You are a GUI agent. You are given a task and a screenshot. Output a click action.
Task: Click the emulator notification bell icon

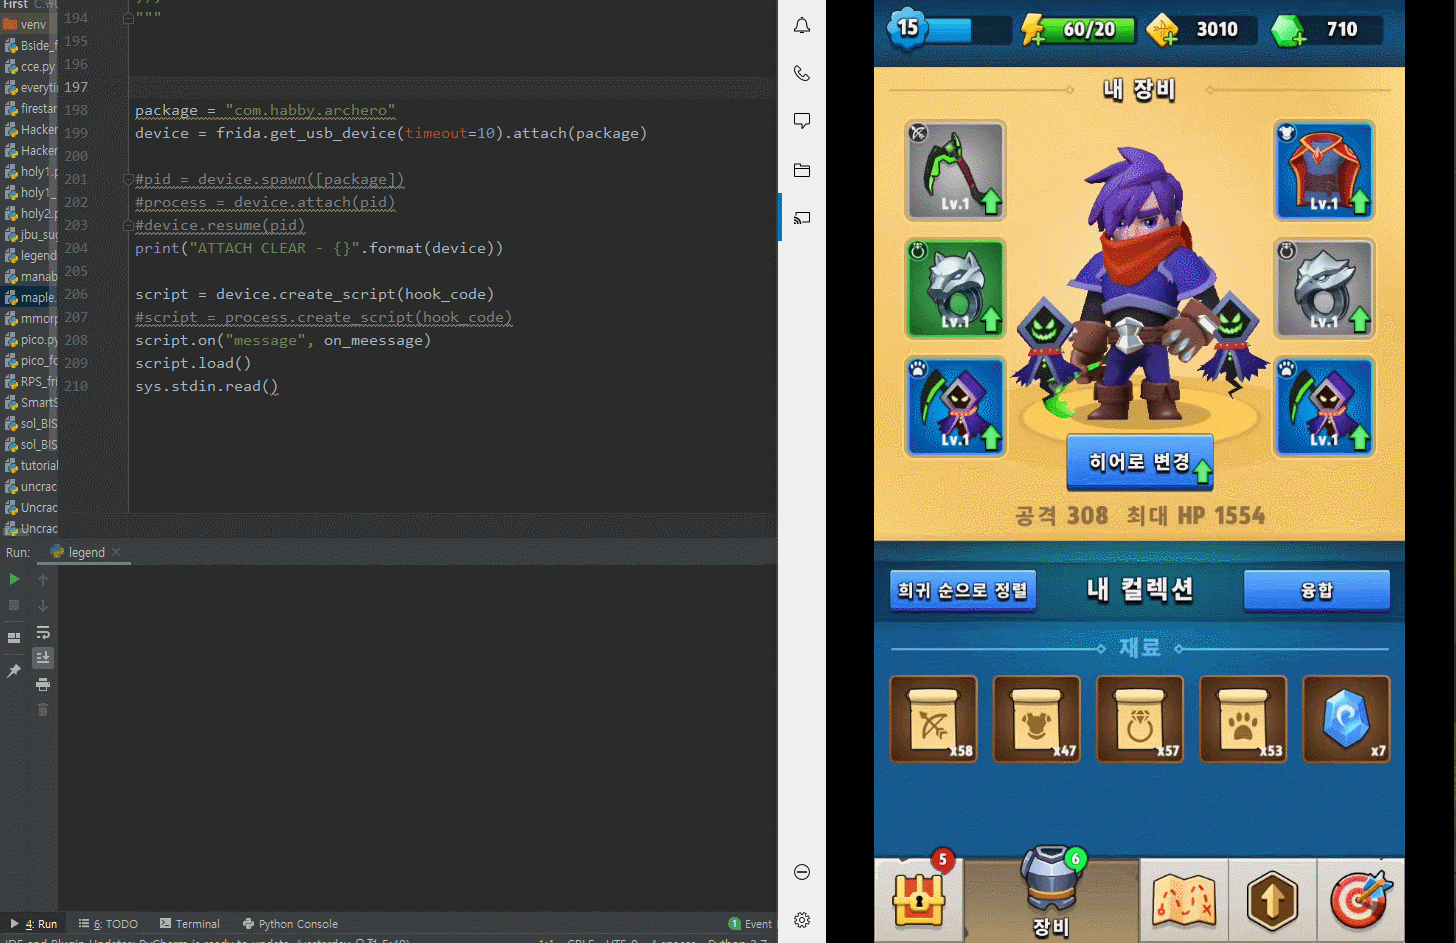[802, 25]
